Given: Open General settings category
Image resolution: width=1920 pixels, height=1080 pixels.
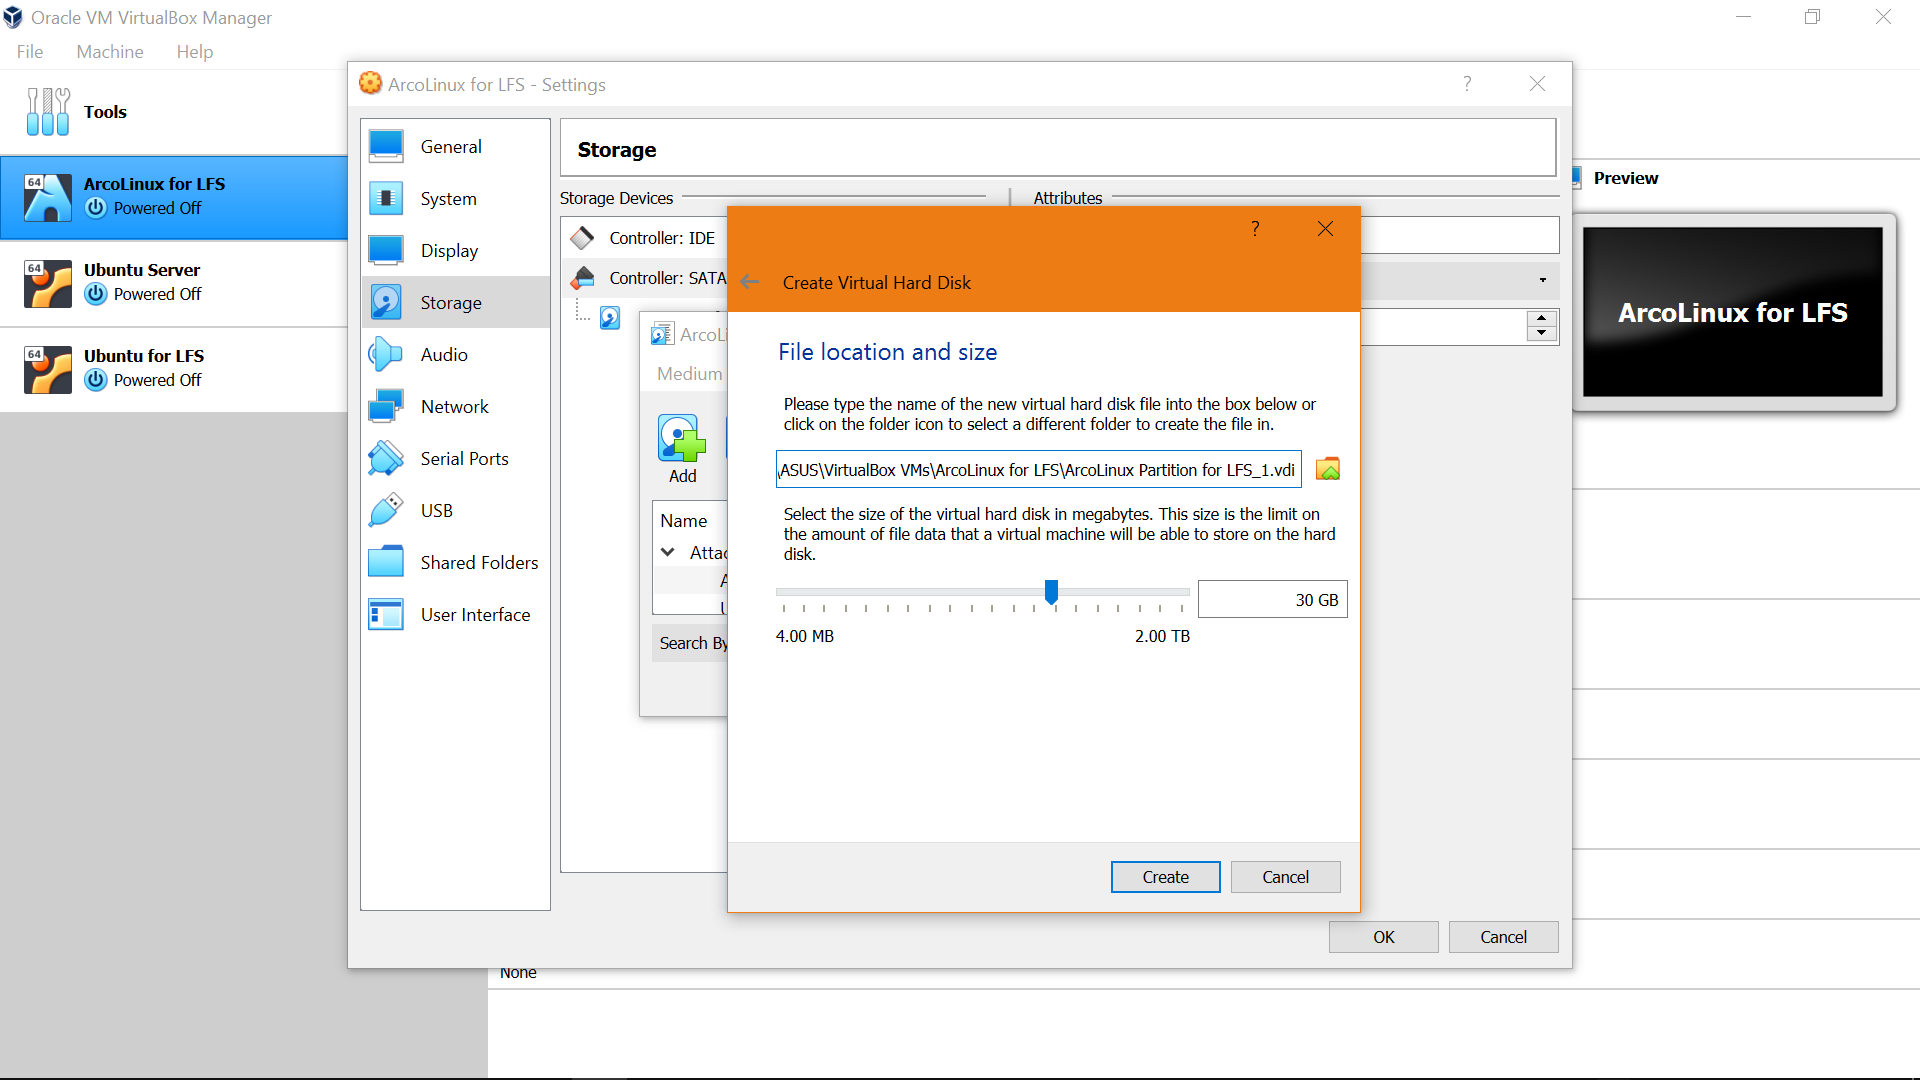Looking at the screenshot, I should click(455, 147).
